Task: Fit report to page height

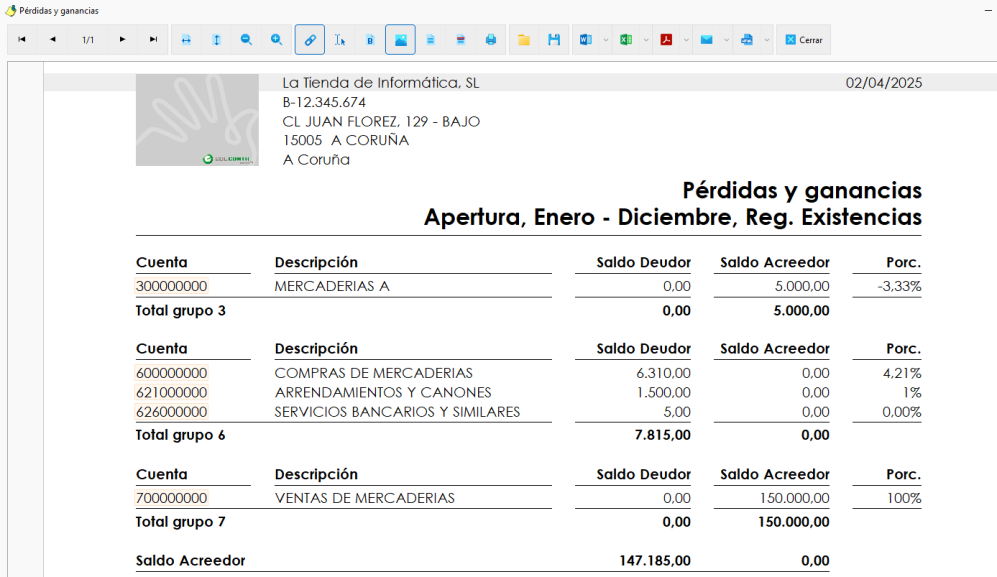Action: tap(216, 39)
